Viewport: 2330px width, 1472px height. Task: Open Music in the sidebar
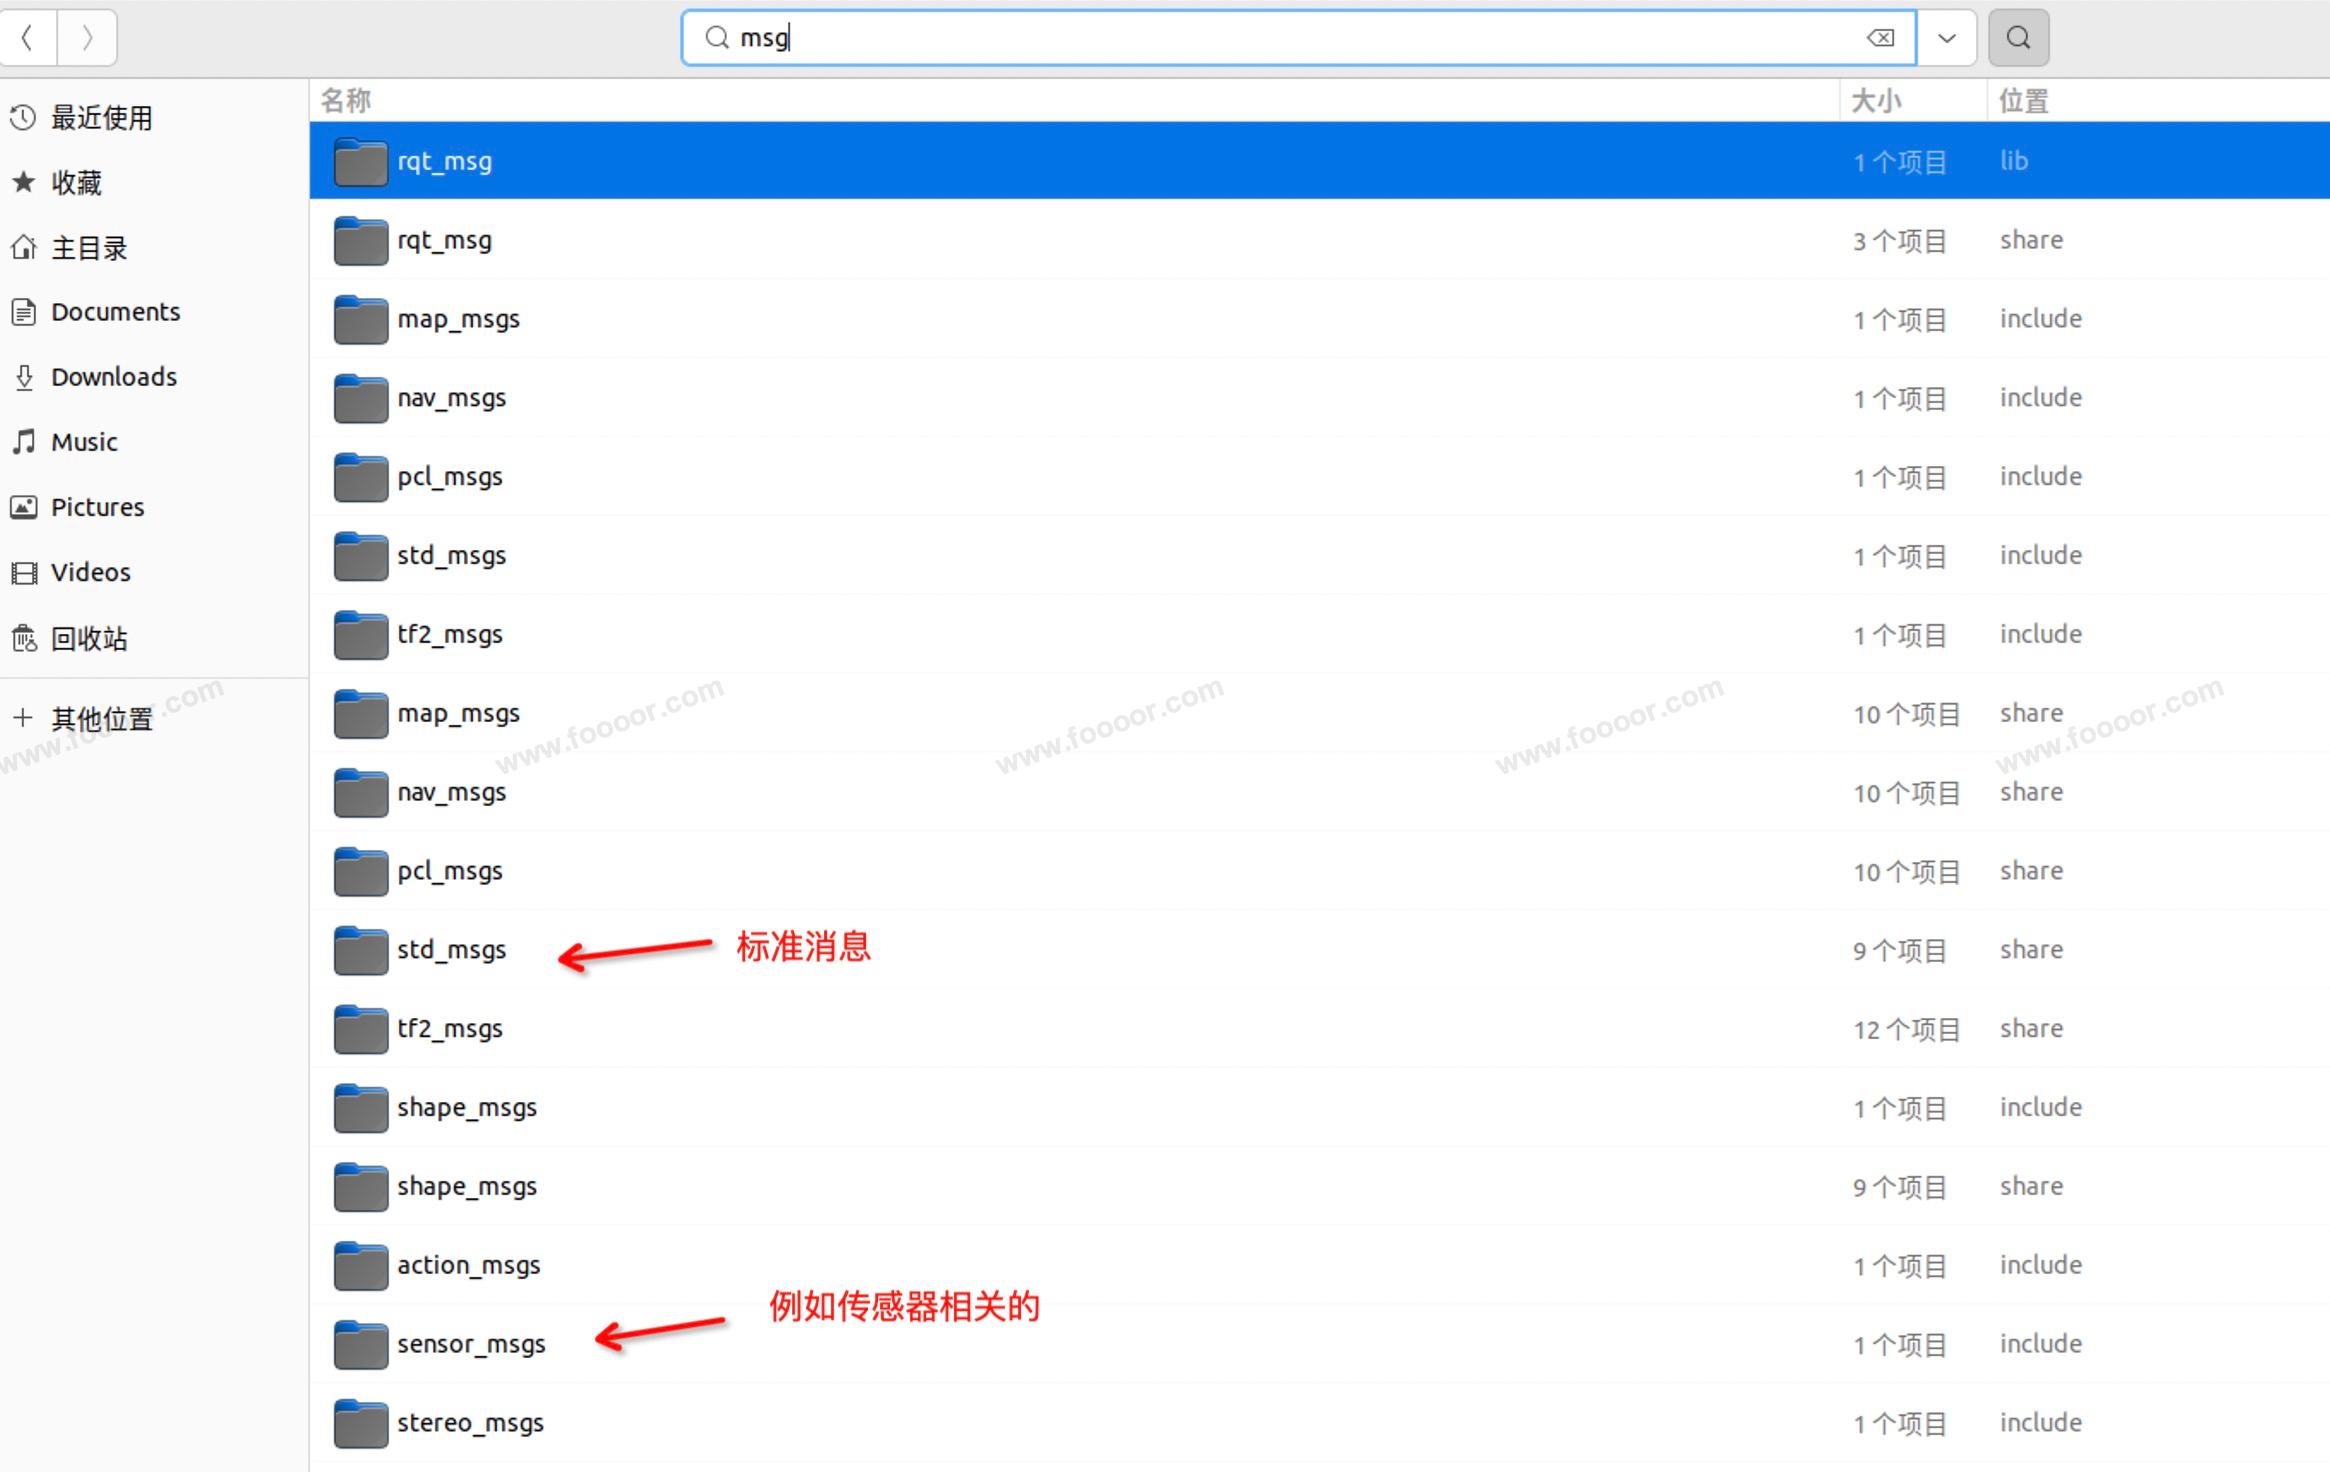[x=84, y=442]
